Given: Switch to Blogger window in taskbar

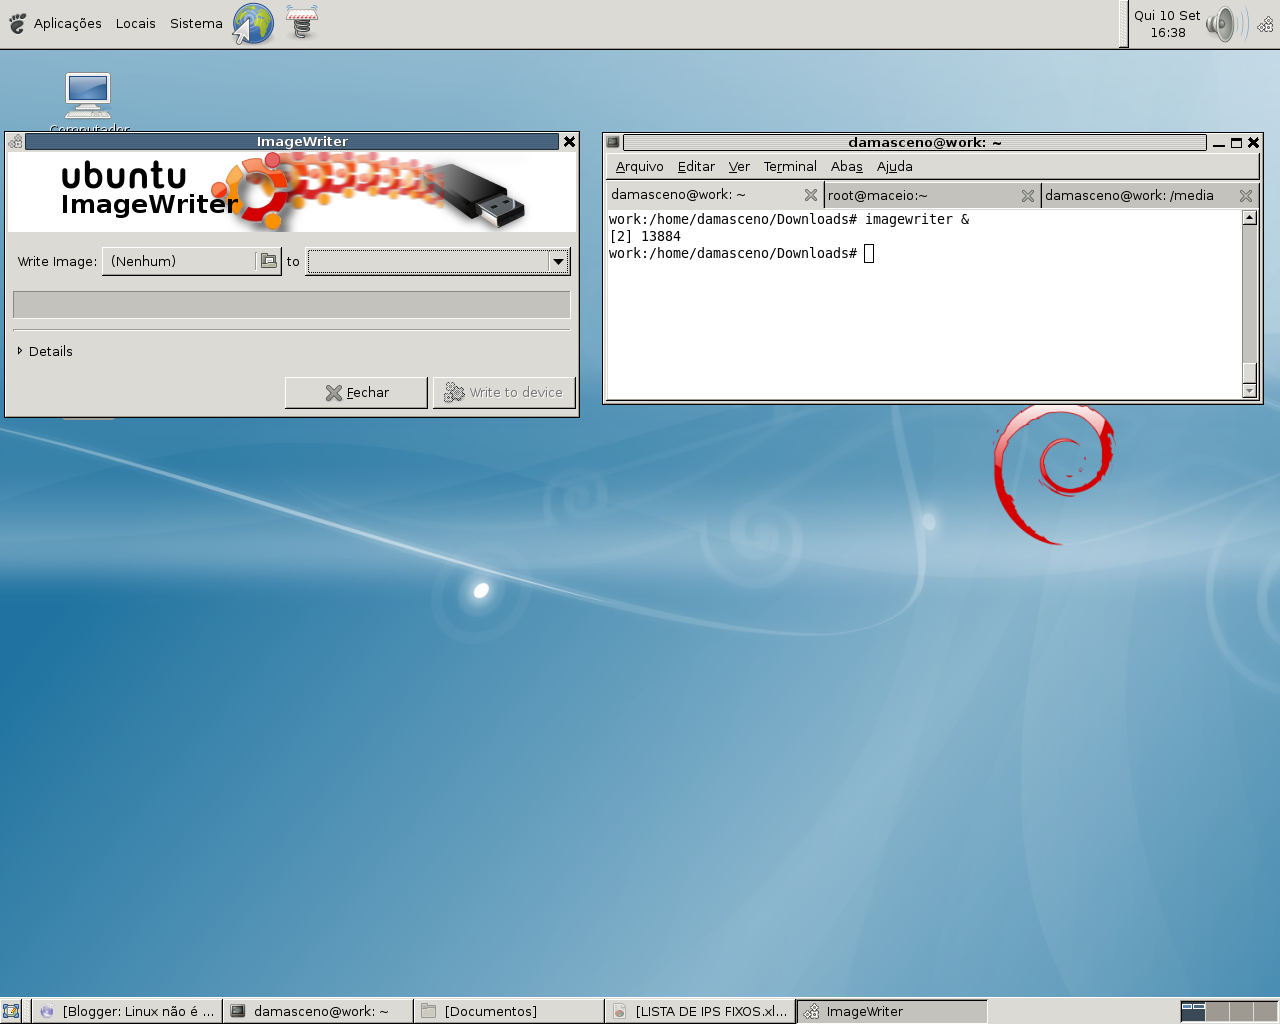Looking at the screenshot, I should pos(127,1011).
